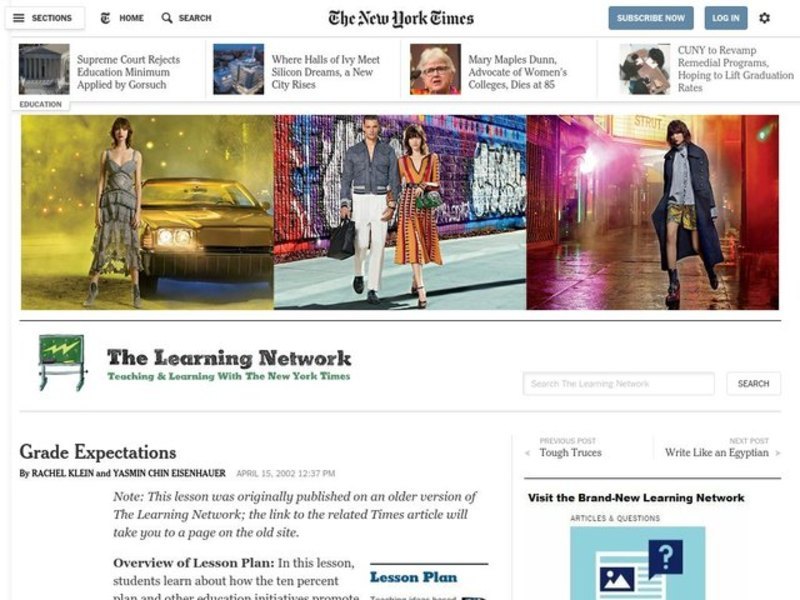The height and width of the screenshot is (600, 800).
Task: Click the next post right arrow
Action: pos(778,453)
